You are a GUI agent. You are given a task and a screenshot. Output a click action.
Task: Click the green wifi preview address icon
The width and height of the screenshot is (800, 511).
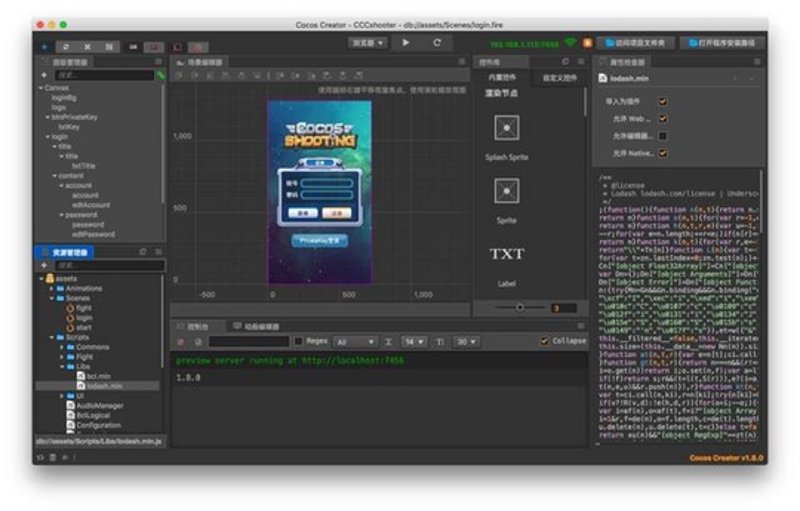coord(570,43)
